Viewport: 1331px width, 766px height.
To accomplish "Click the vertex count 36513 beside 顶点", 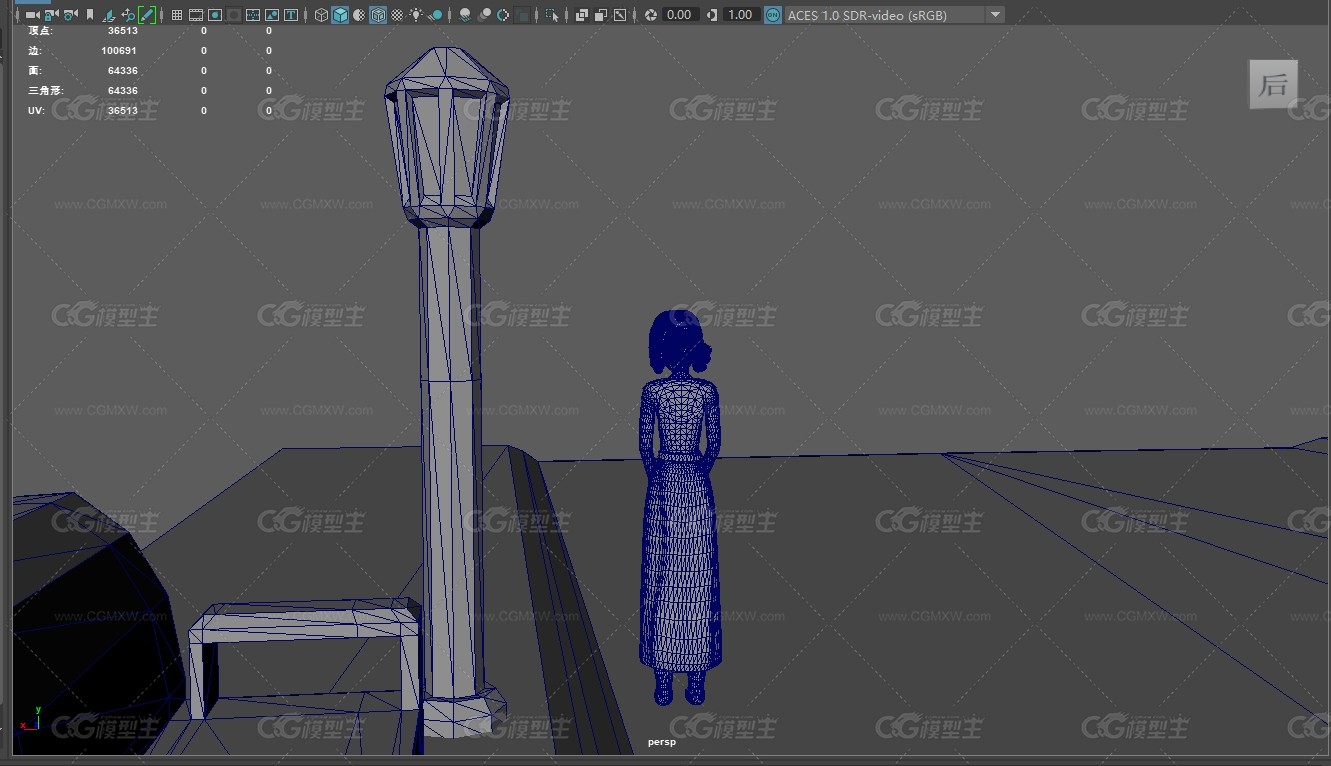I will tap(122, 31).
